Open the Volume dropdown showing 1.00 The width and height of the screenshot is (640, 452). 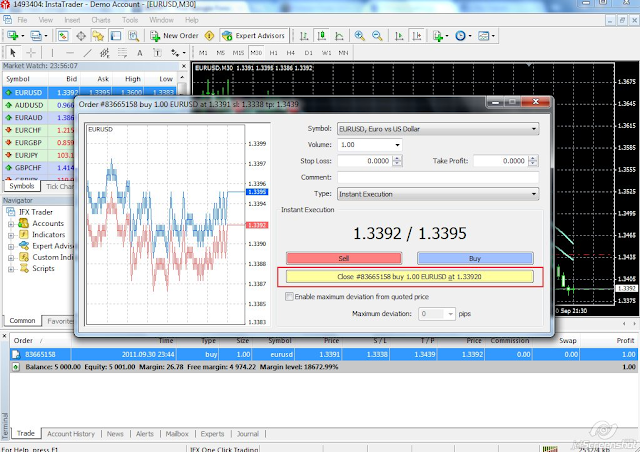[x=397, y=145]
